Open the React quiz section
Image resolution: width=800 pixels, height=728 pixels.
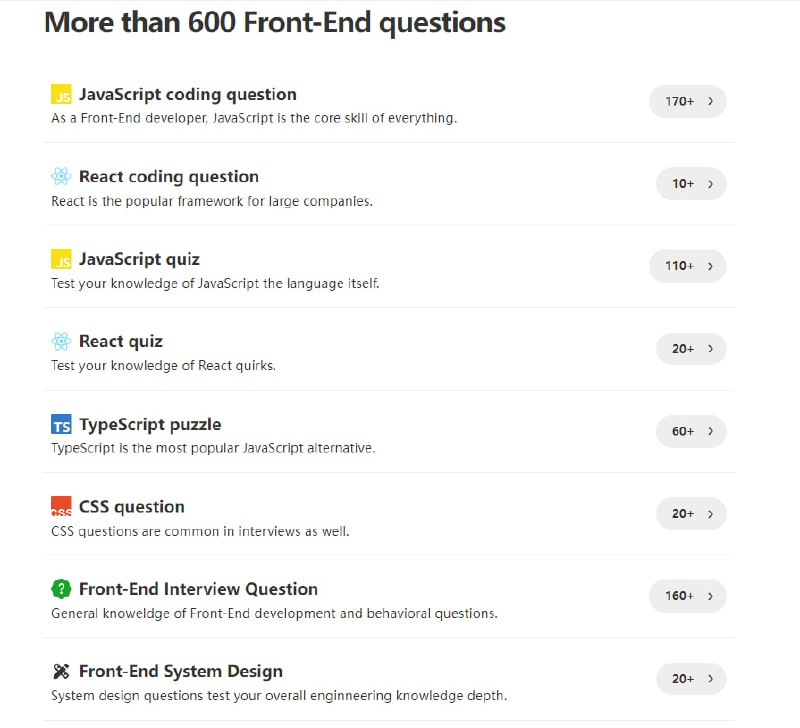pos(124,341)
